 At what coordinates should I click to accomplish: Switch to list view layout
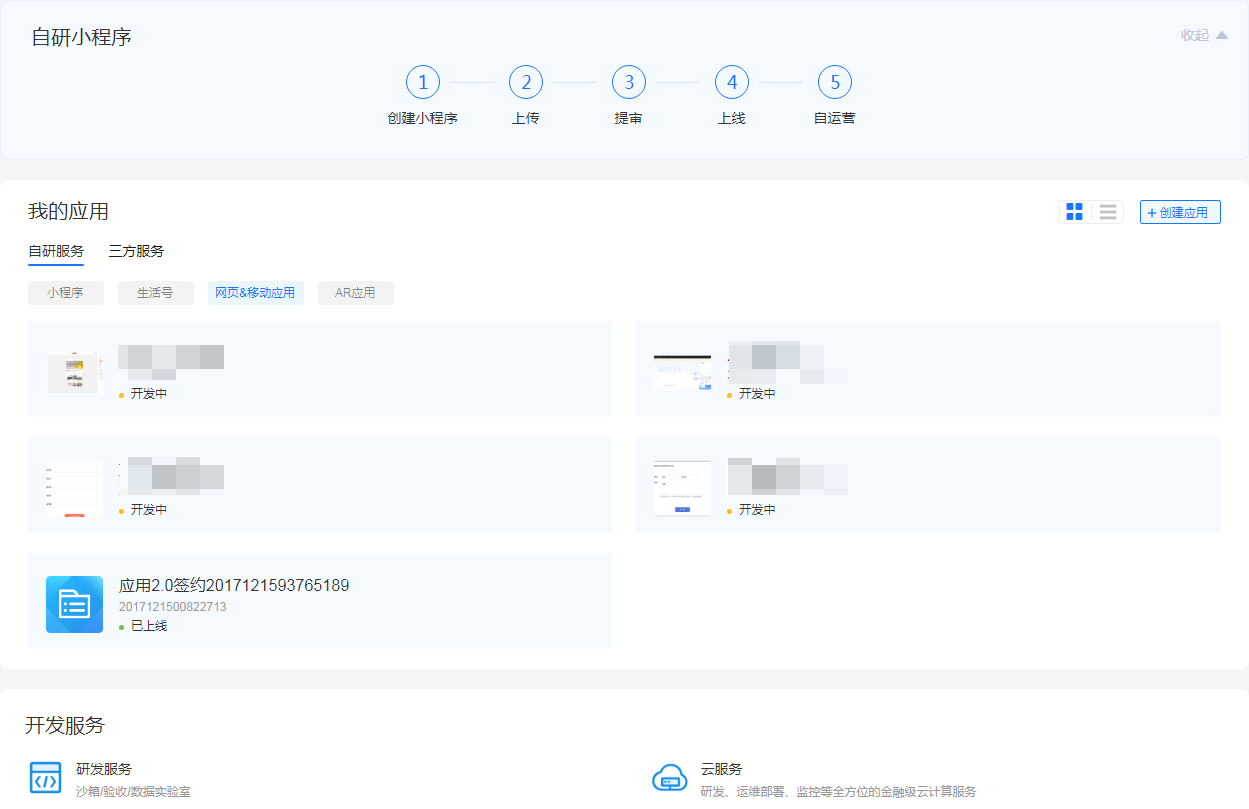point(1107,212)
